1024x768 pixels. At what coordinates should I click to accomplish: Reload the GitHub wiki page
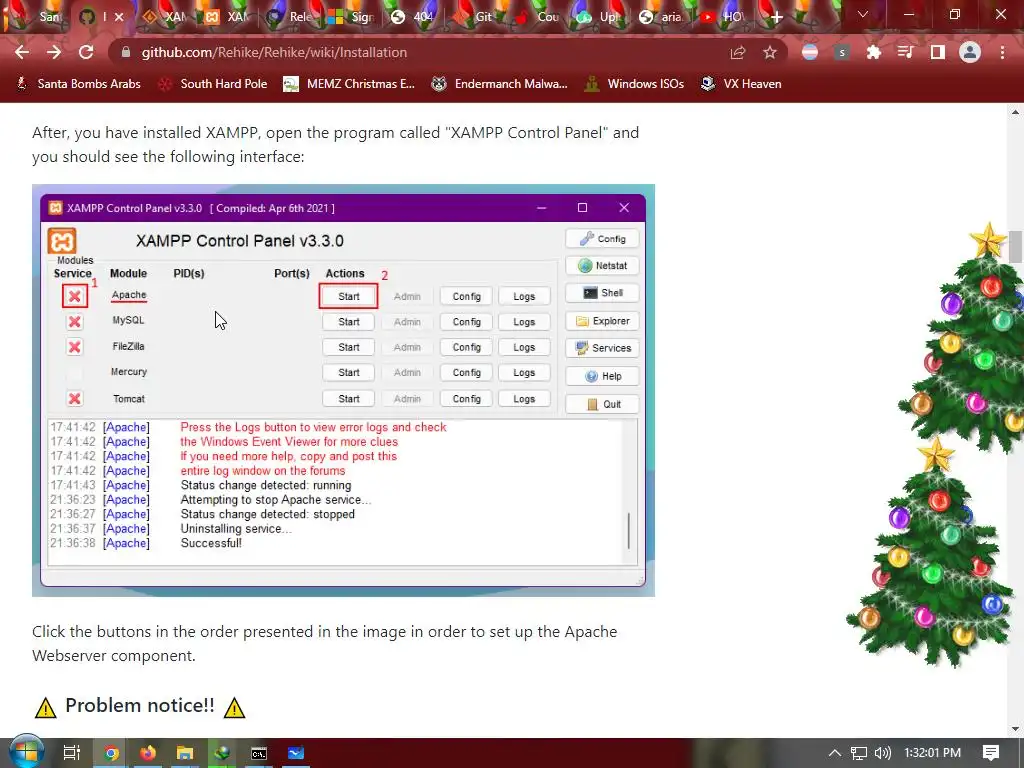(x=86, y=52)
